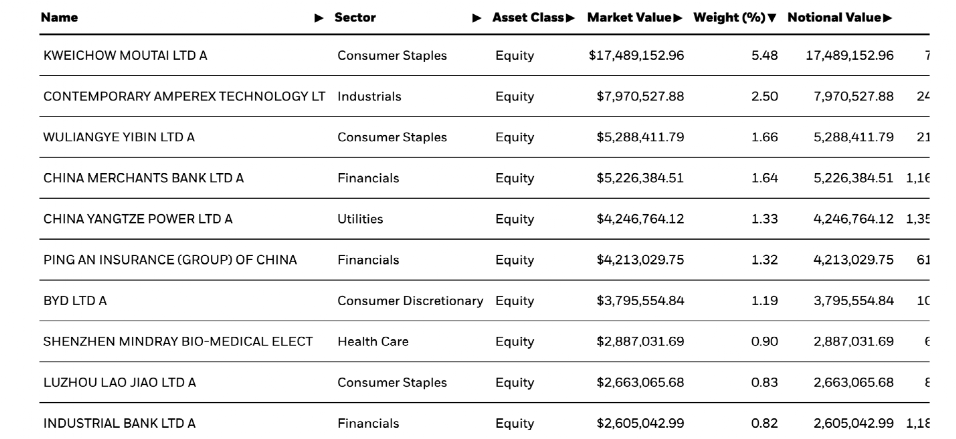The height and width of the screenshot is (439, 956).
Task: Click INDUSTRIAL BANK LTD A name
Action: click(x=119, y=423)
